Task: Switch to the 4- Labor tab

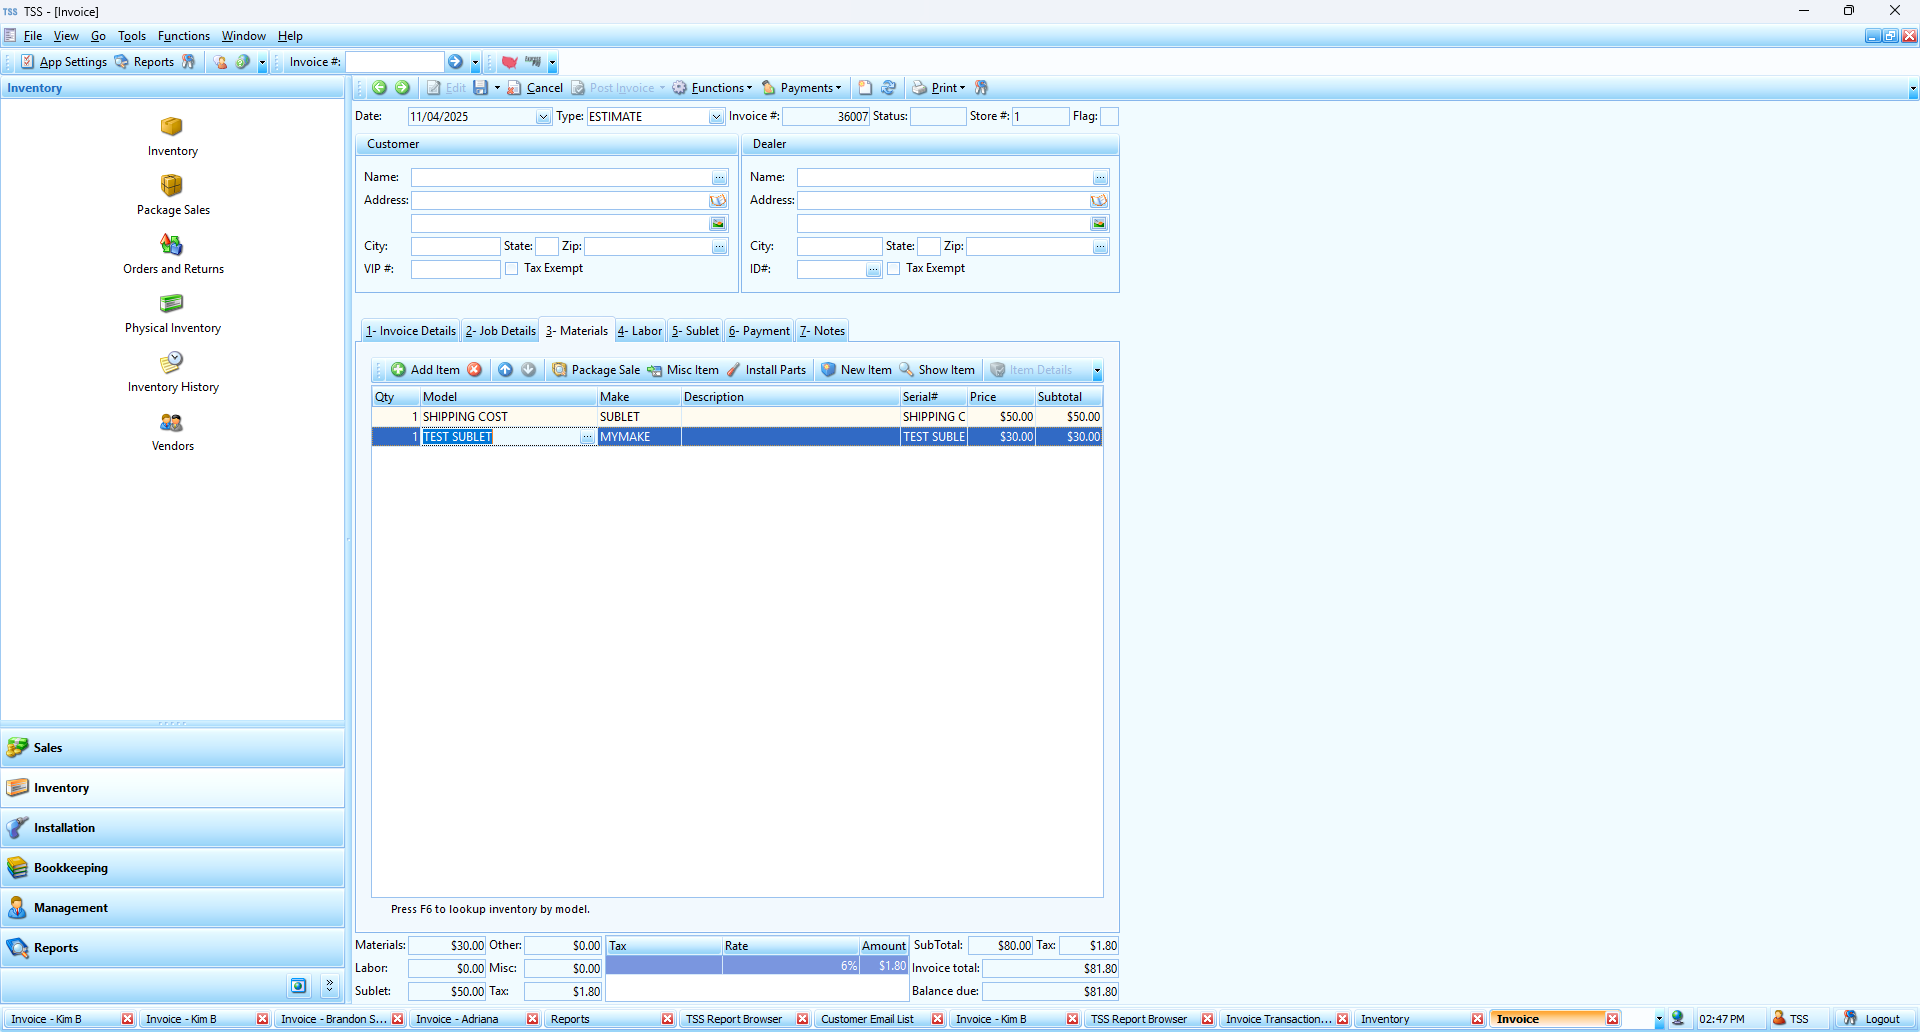Action: (x=640, y=331)
